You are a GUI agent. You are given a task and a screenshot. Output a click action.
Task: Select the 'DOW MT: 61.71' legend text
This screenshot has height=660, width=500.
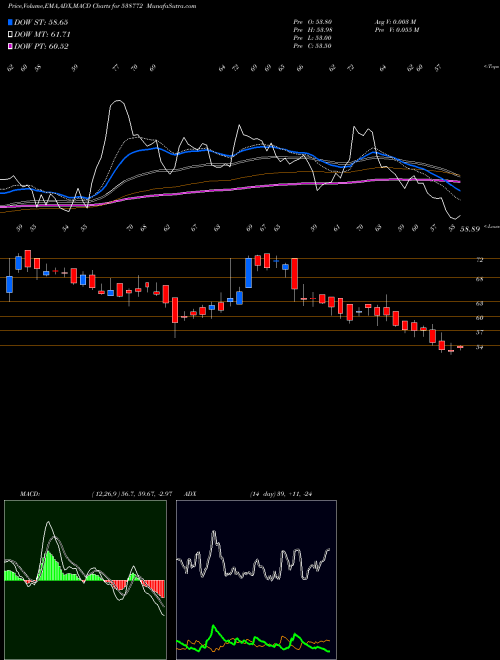point(42,34)
